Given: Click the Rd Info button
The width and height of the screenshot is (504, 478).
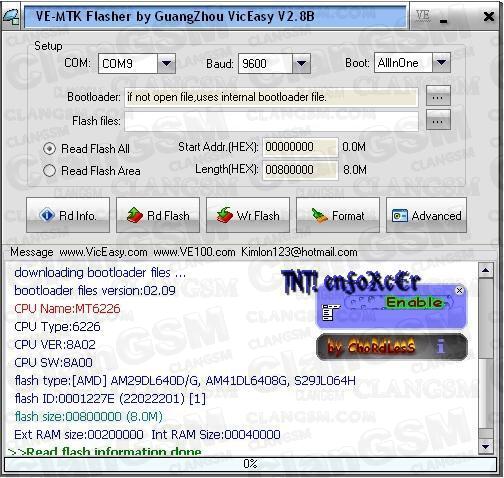Looking at the screenshot, I should pyautogui.click(x=68, y=215).
